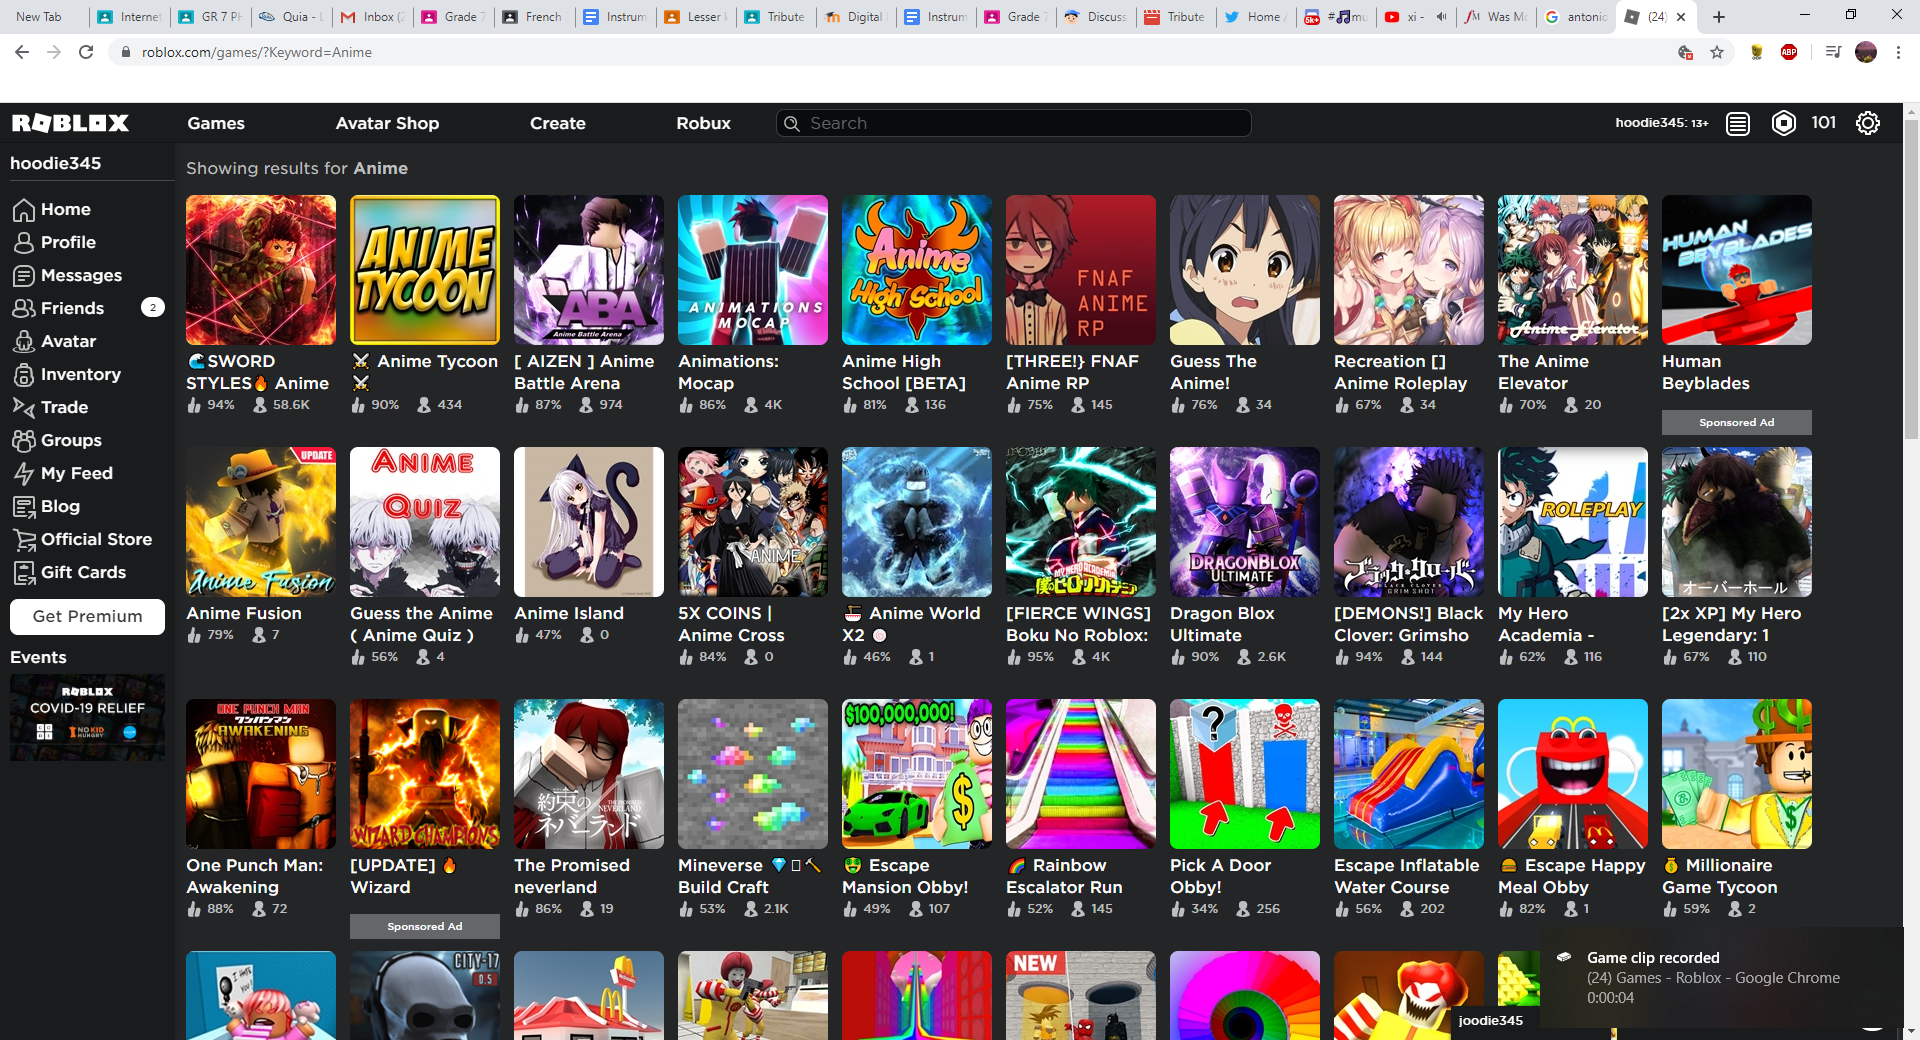Image resolution: width=1920 pixels, height=1040 pixels.
Task: Open the Mineverse Build Craft thumbnail
Action: click(x=753, y=774)
